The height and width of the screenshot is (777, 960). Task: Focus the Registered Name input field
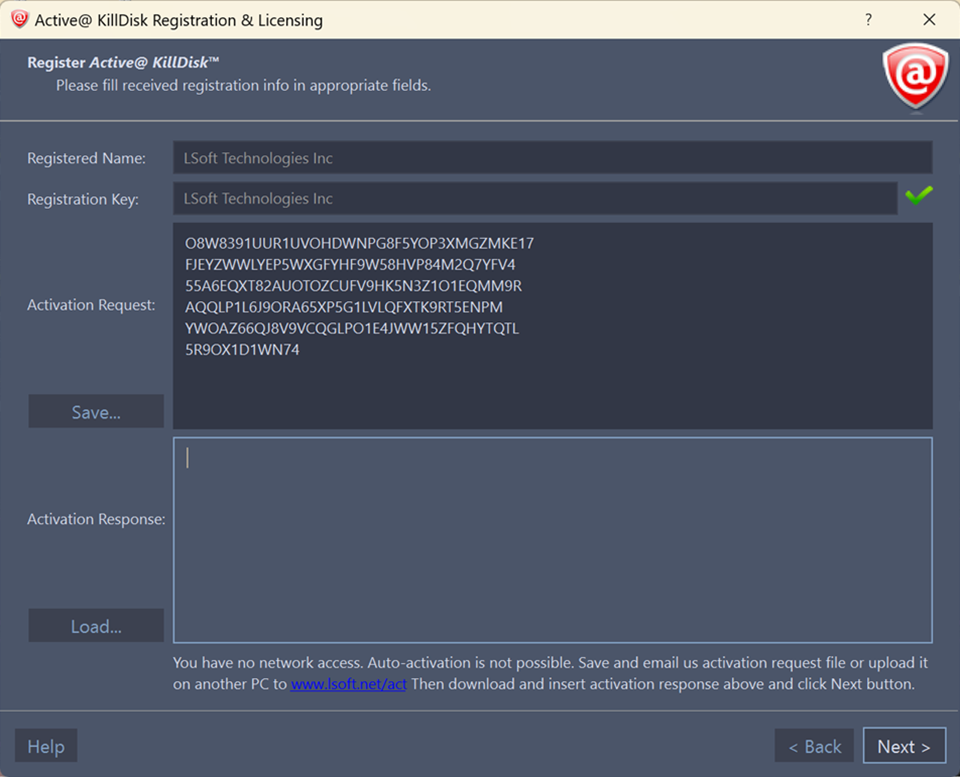(x=552, y=158)
